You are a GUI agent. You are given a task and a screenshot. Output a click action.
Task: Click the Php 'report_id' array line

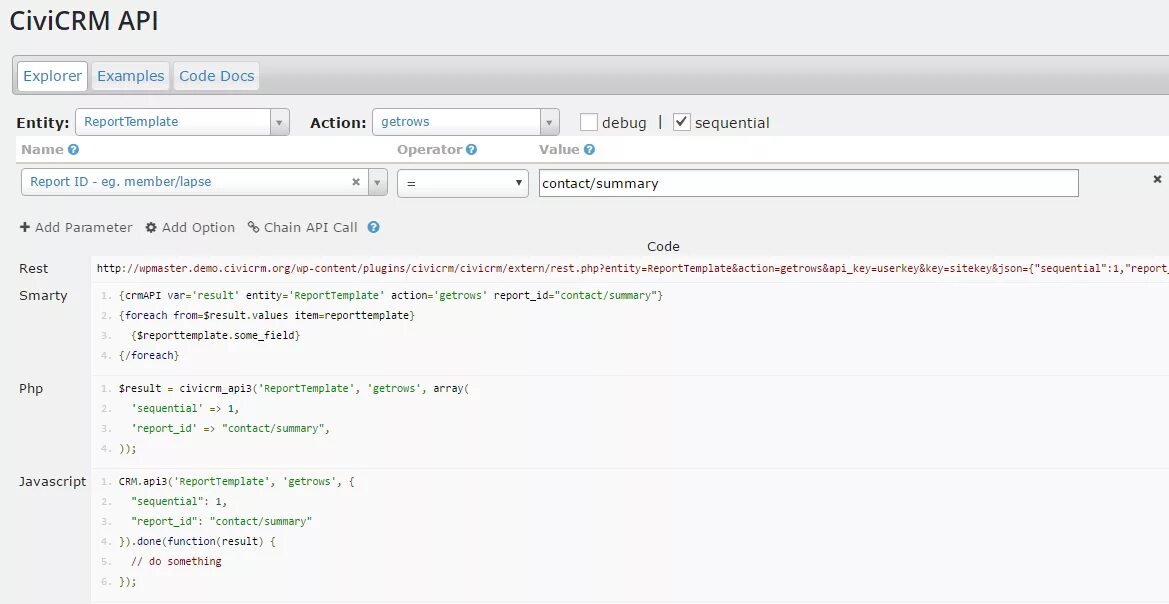230,429
